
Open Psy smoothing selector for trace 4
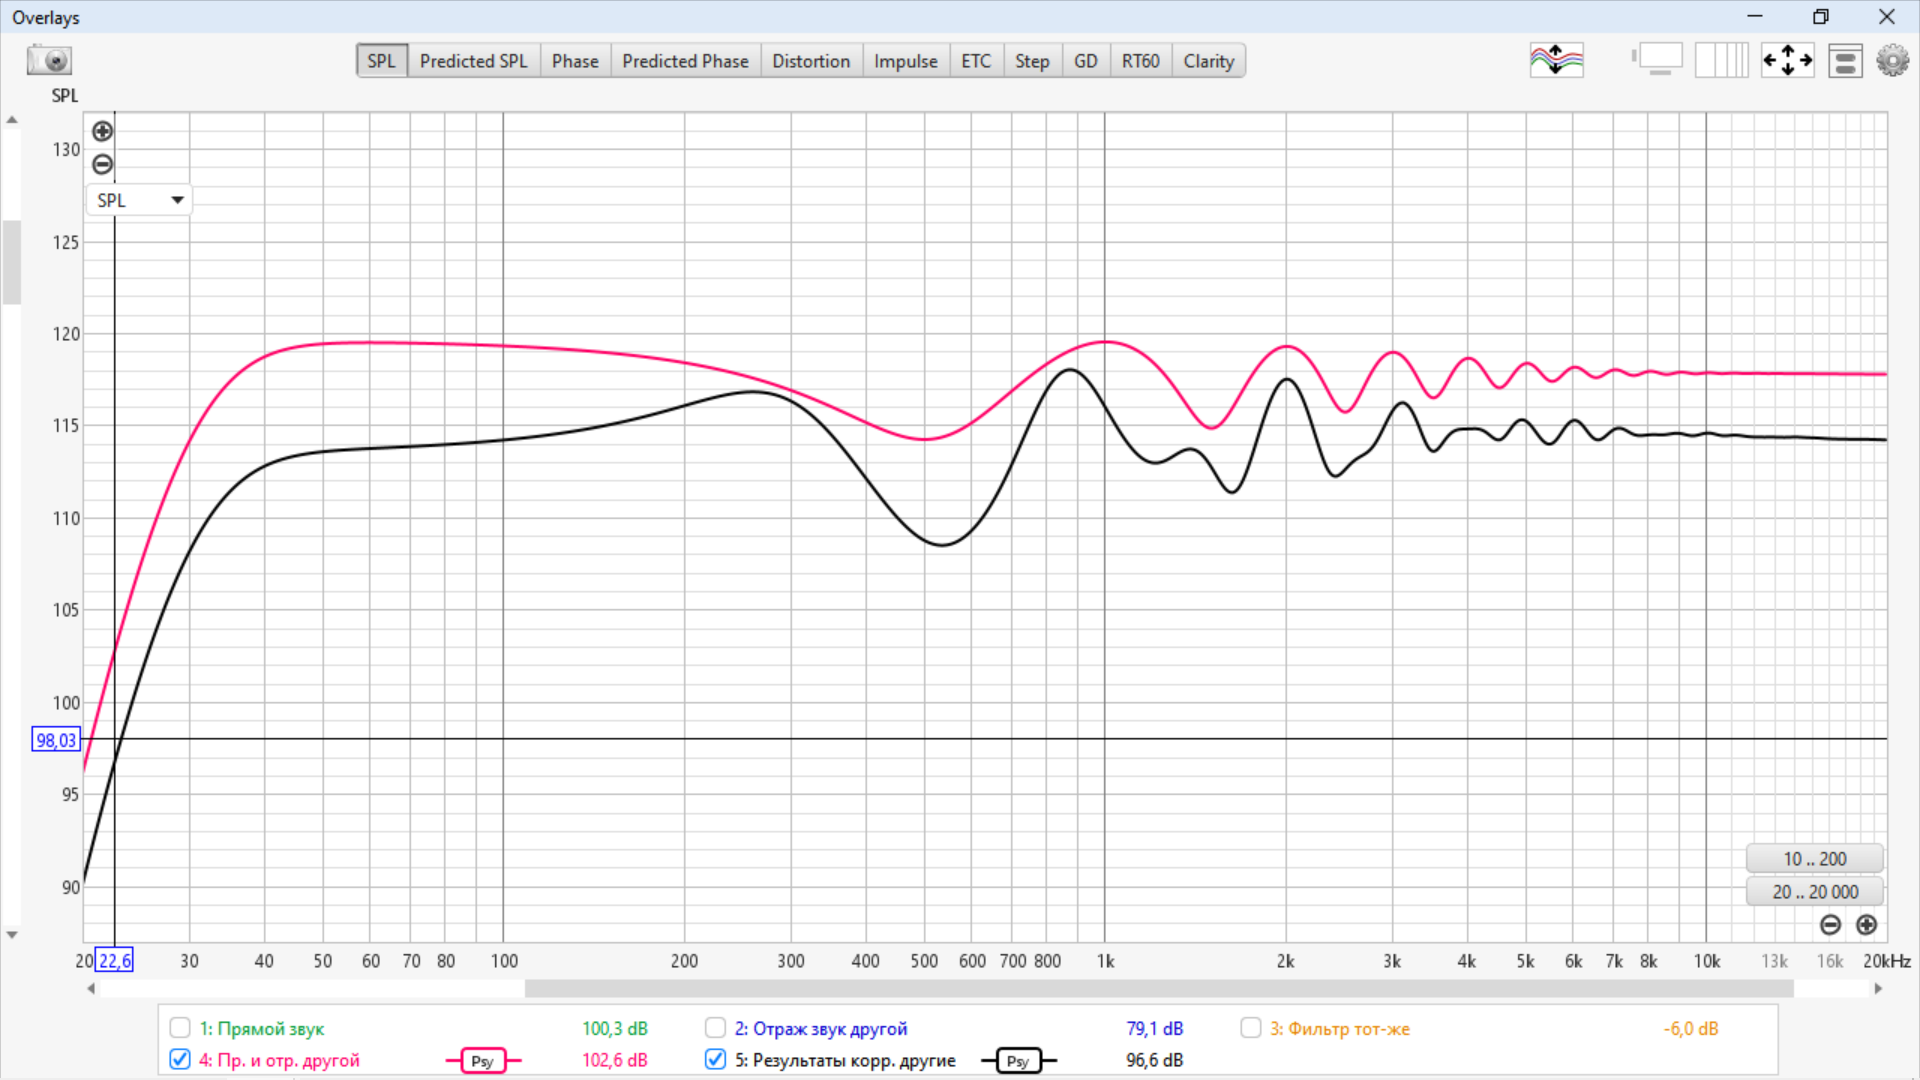tap(483, 1061)
